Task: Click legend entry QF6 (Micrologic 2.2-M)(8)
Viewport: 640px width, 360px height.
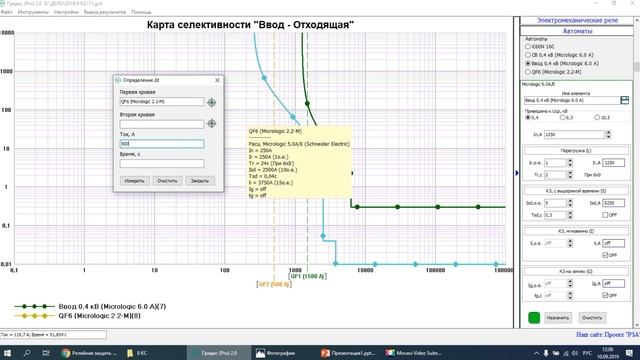Action: point(78,316)
